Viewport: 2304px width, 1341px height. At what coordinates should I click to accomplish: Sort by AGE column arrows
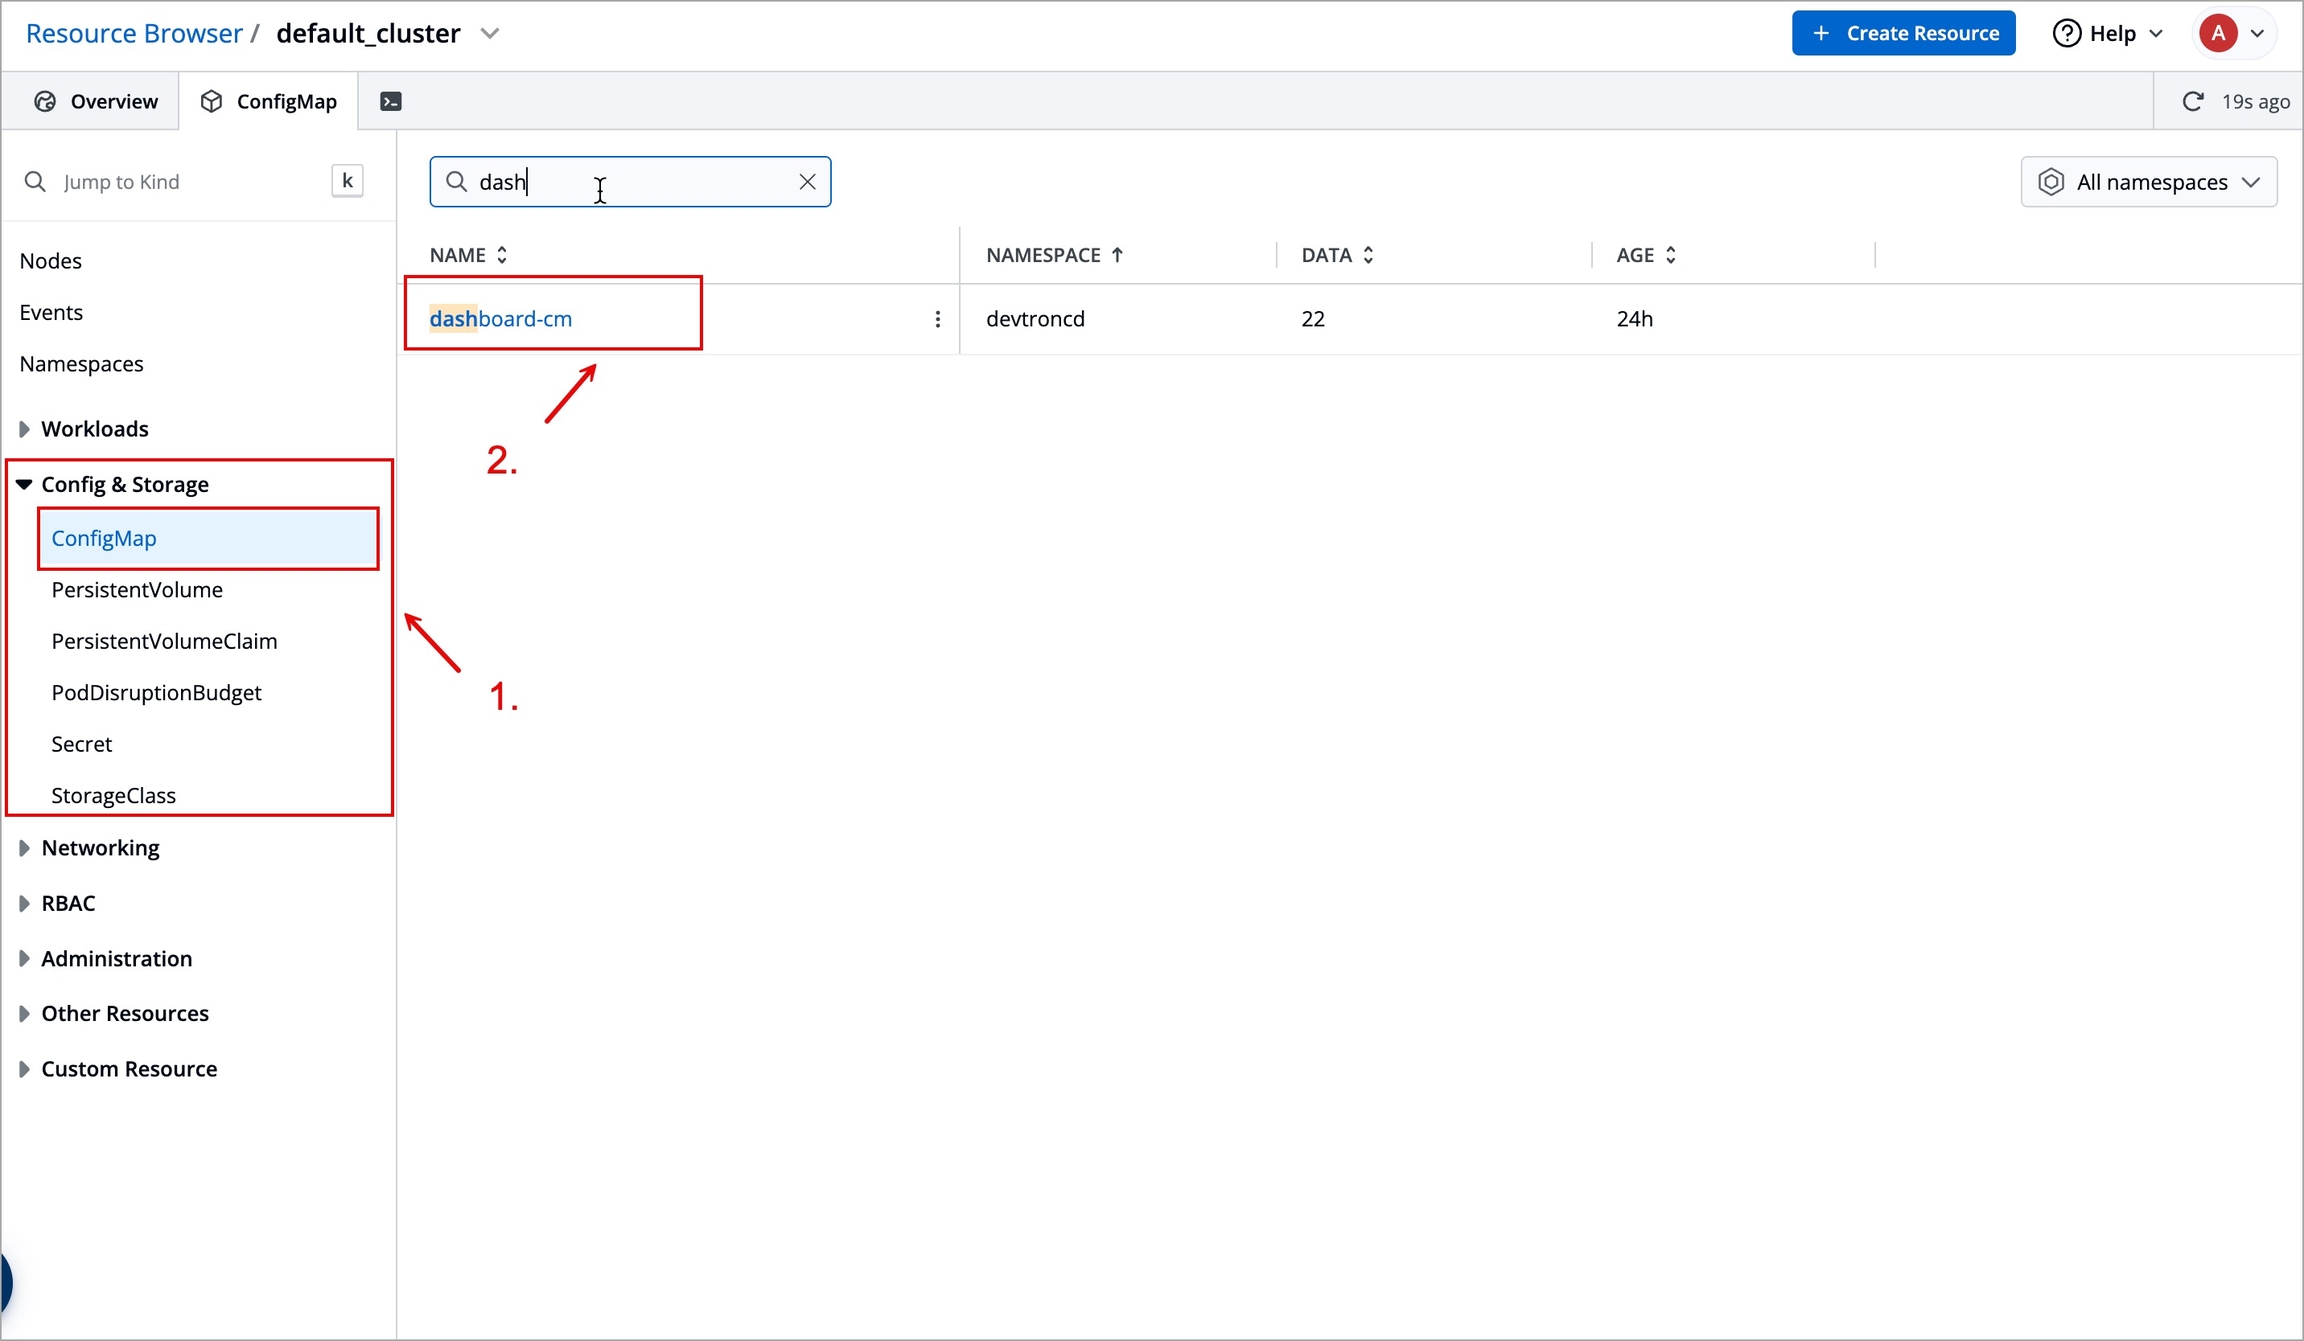click(1670, 255)
